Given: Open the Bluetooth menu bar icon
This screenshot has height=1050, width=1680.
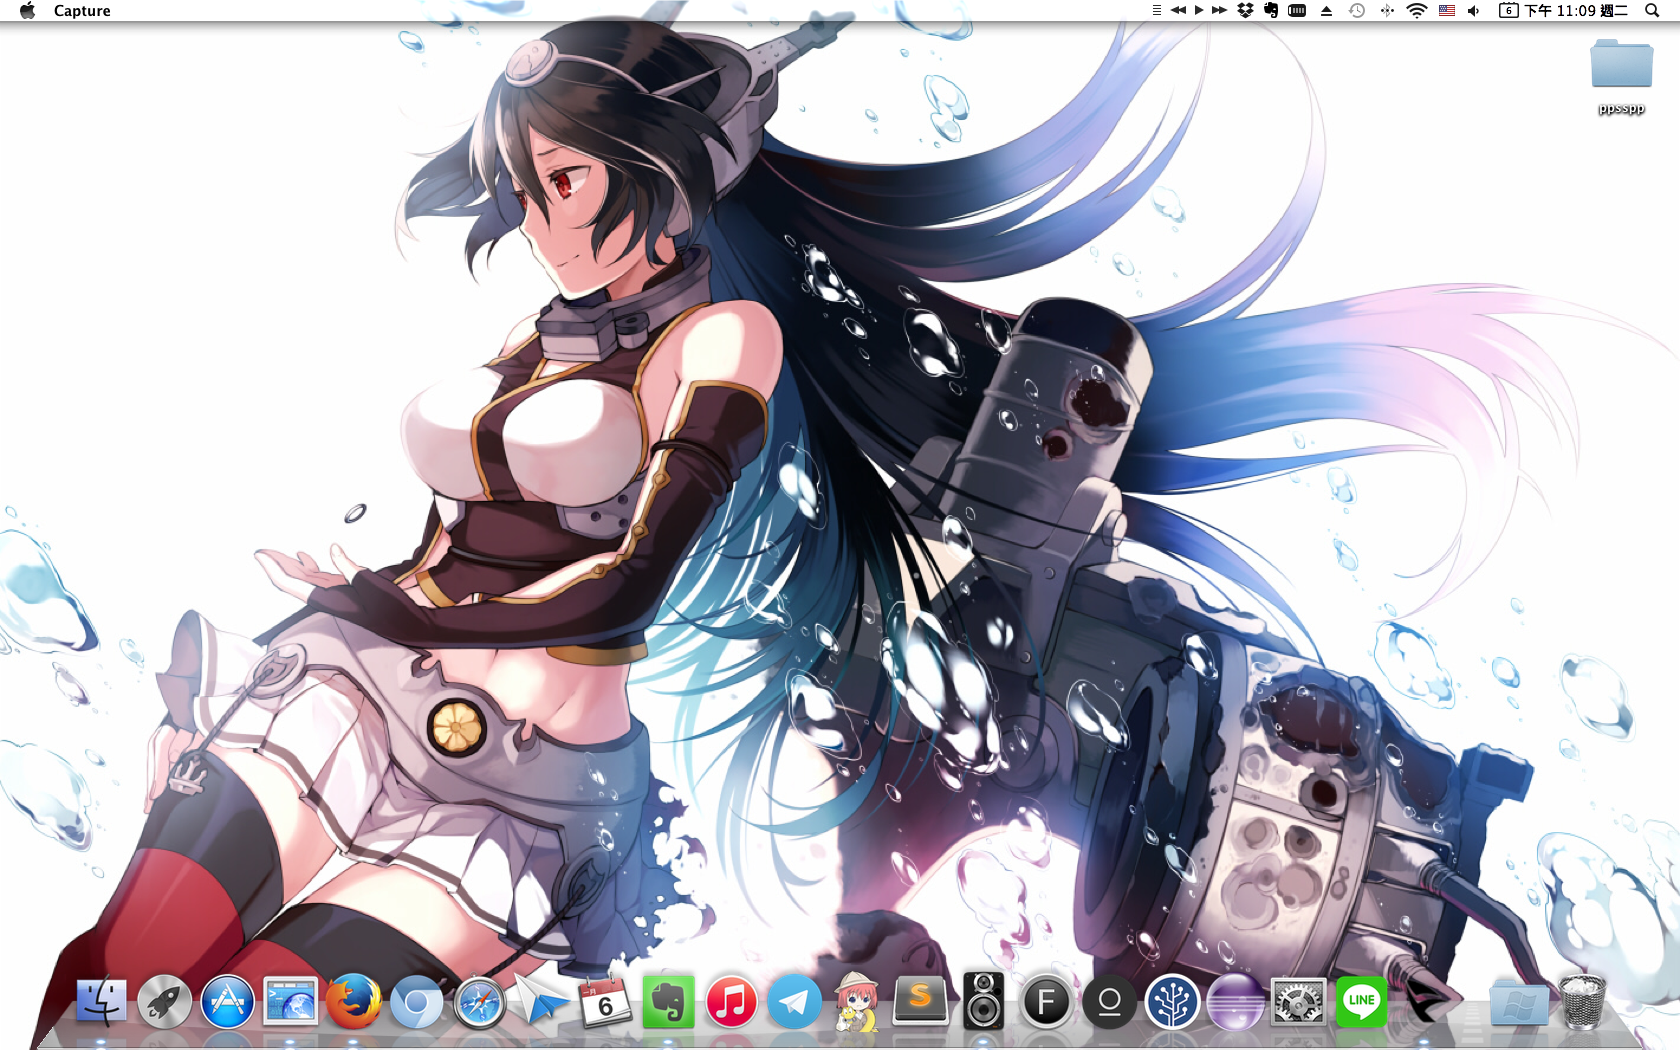Looking at the screenshot, I should point(1387,10).
